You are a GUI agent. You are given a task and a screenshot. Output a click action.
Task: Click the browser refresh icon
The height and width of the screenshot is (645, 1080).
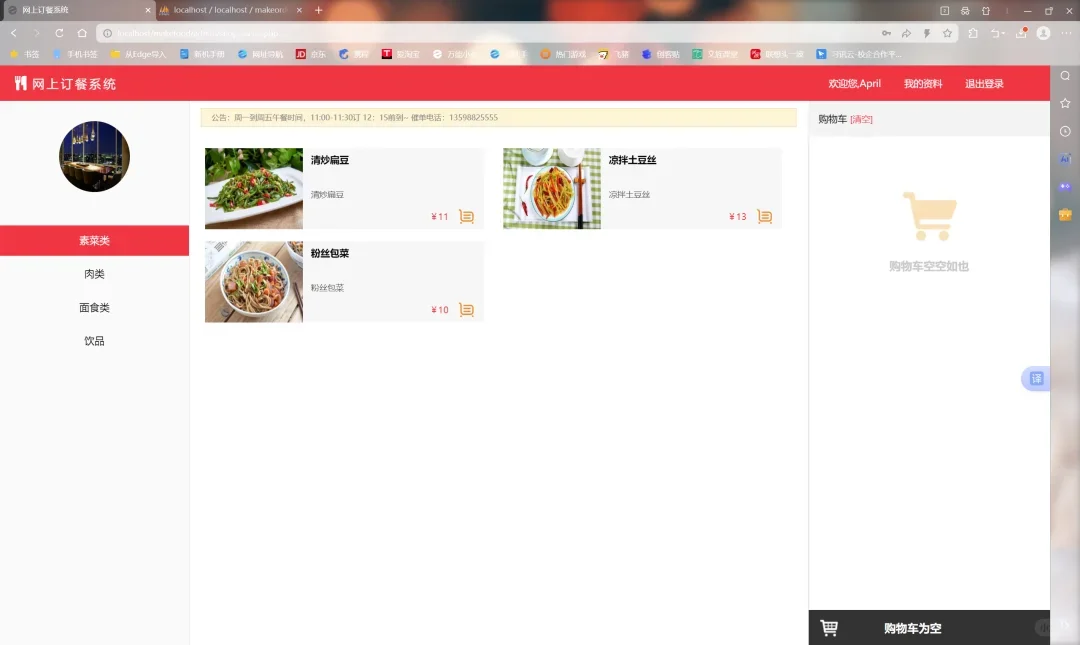click(58, 32)
